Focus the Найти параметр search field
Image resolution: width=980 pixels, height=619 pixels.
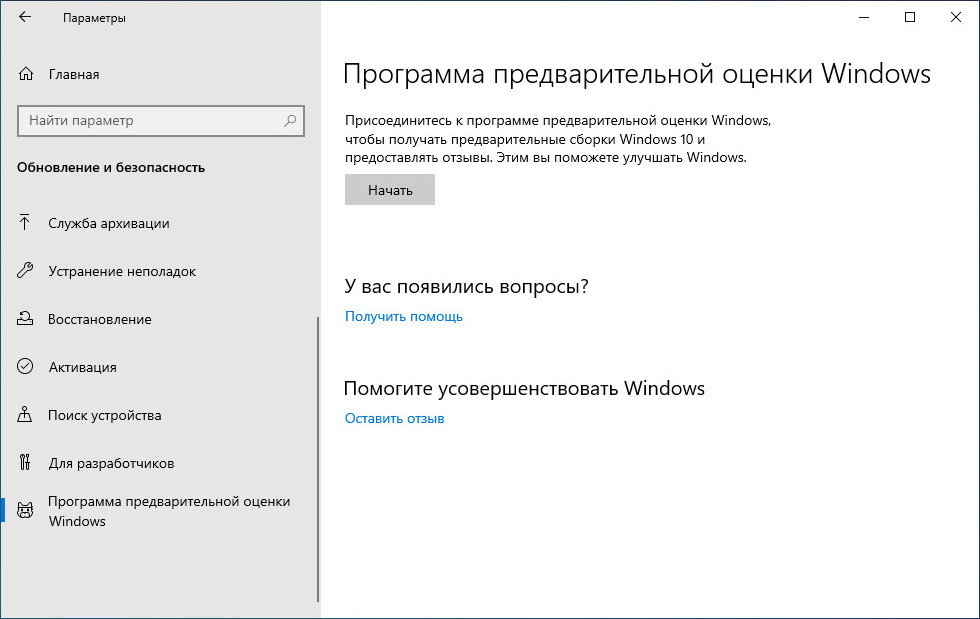[161, 120]
